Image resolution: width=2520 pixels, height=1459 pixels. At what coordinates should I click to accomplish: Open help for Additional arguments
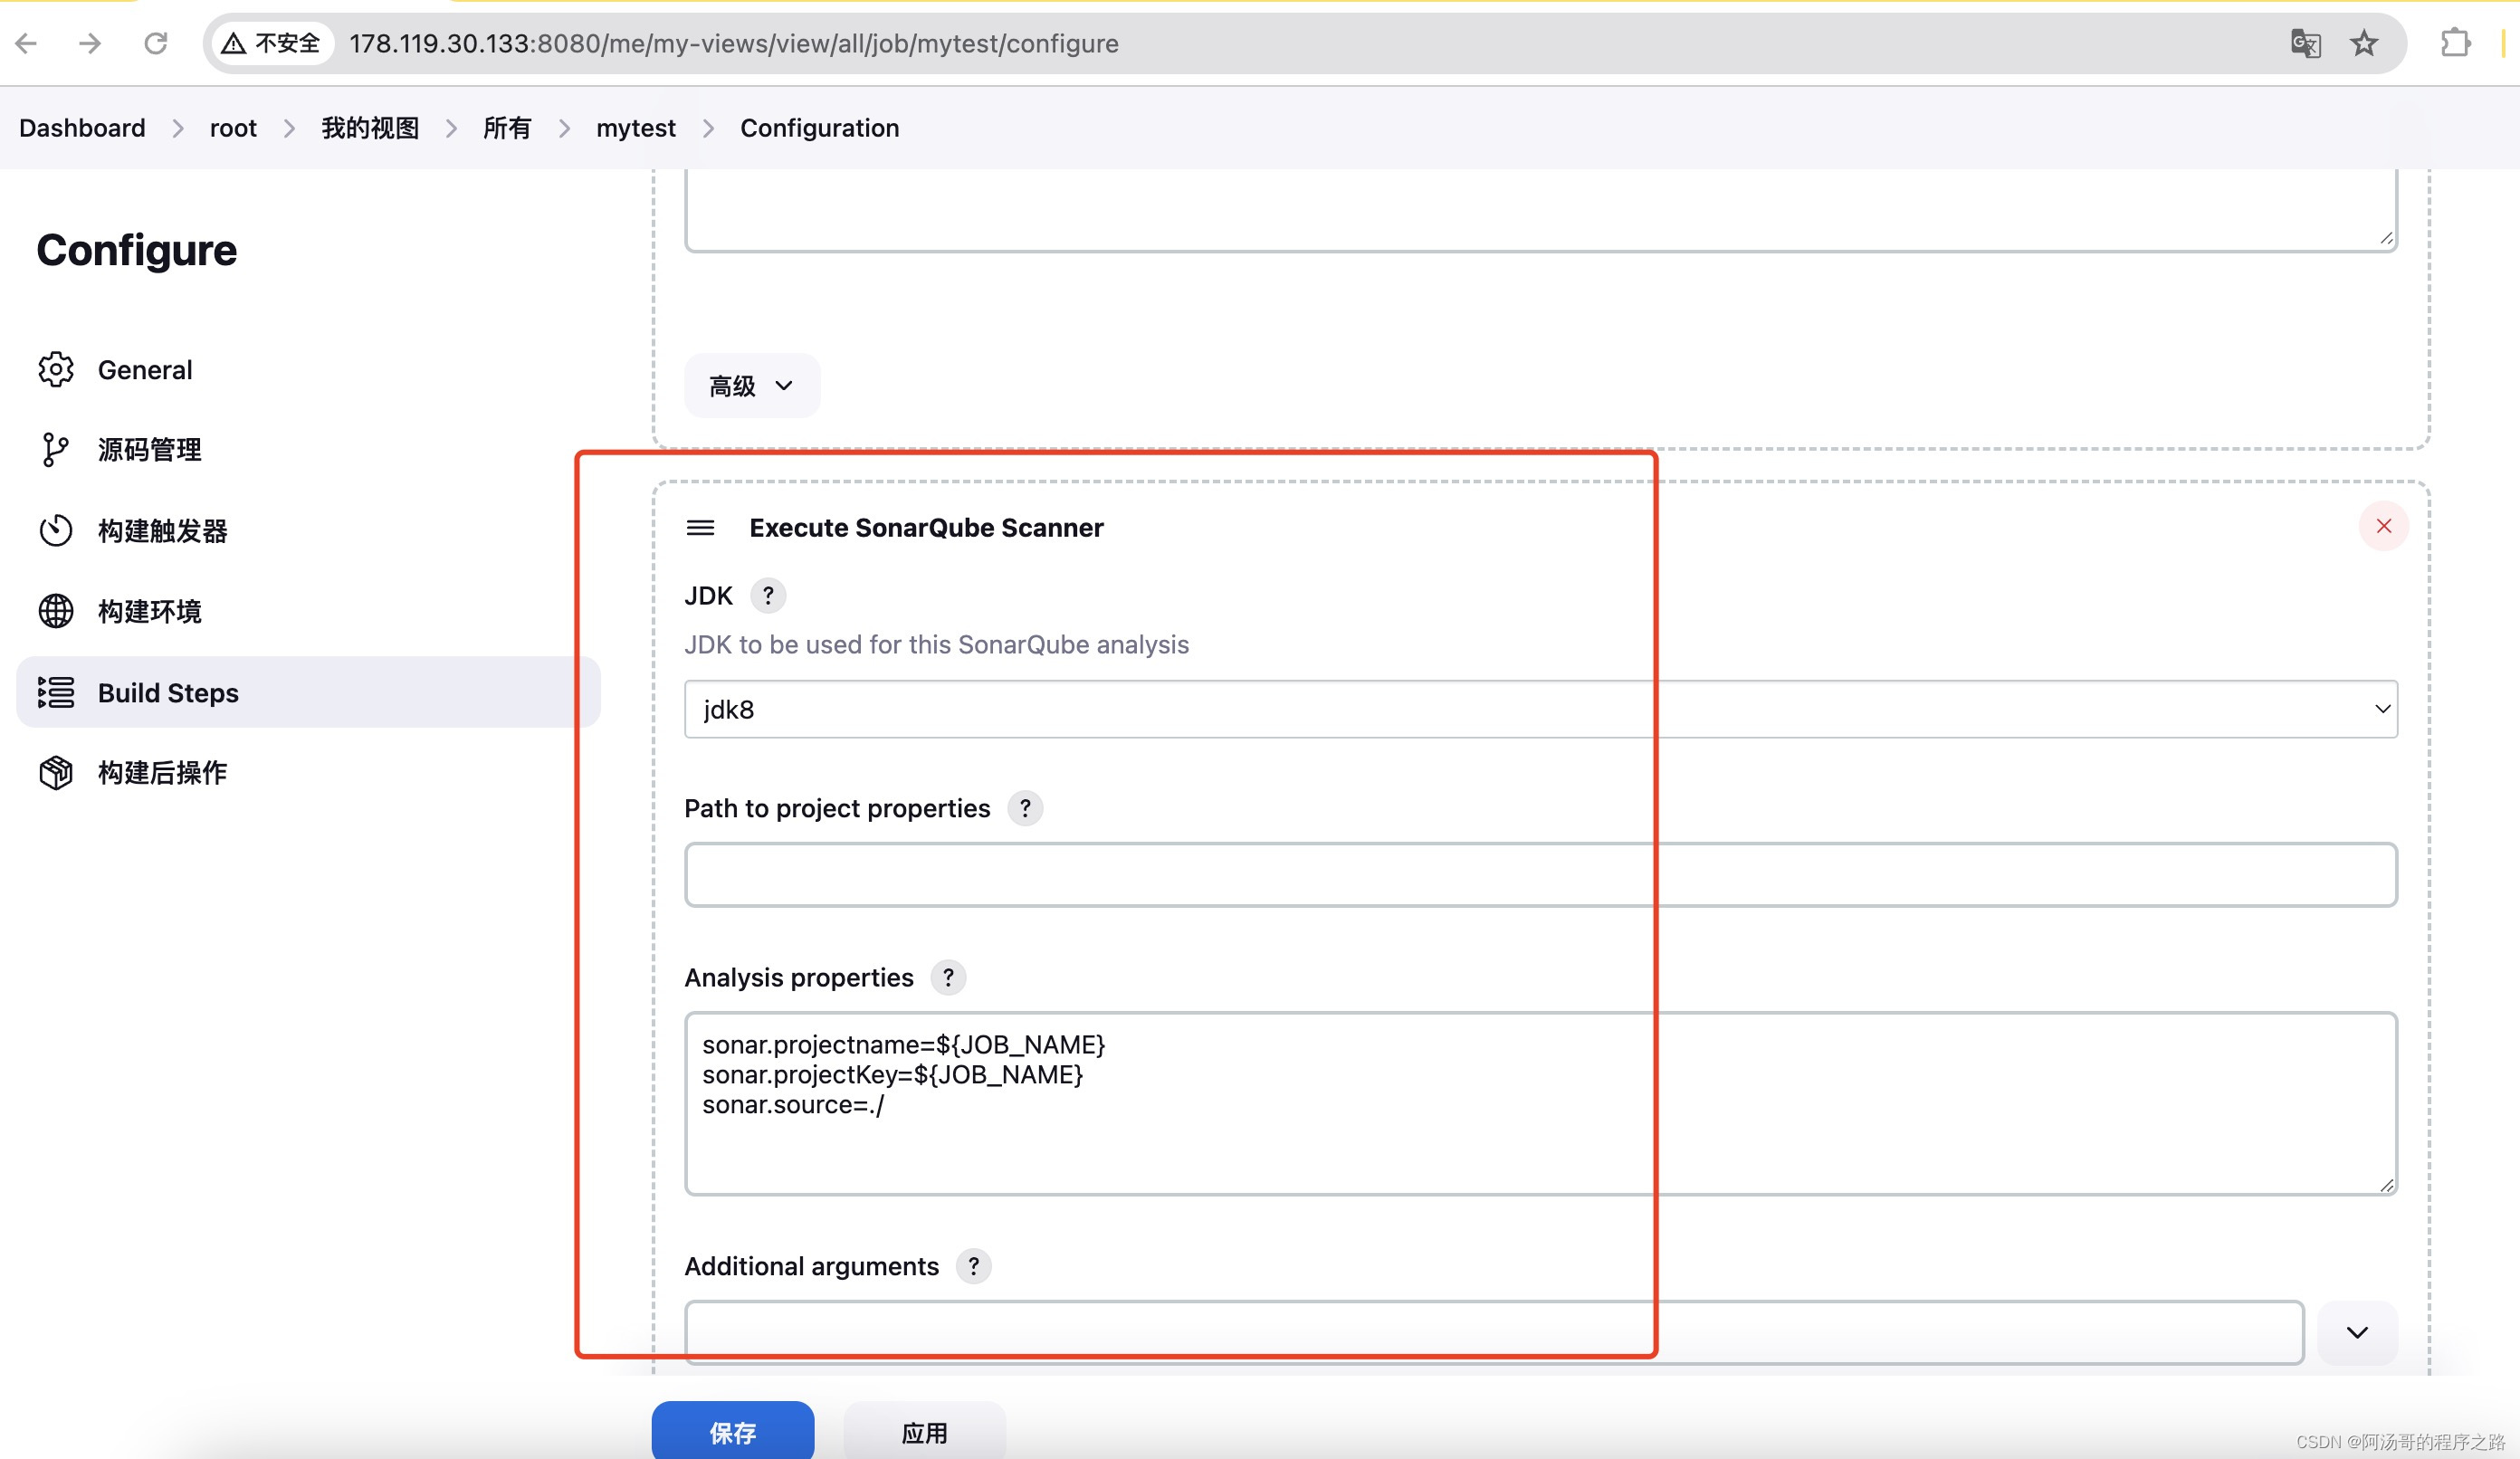(973, 1266)
